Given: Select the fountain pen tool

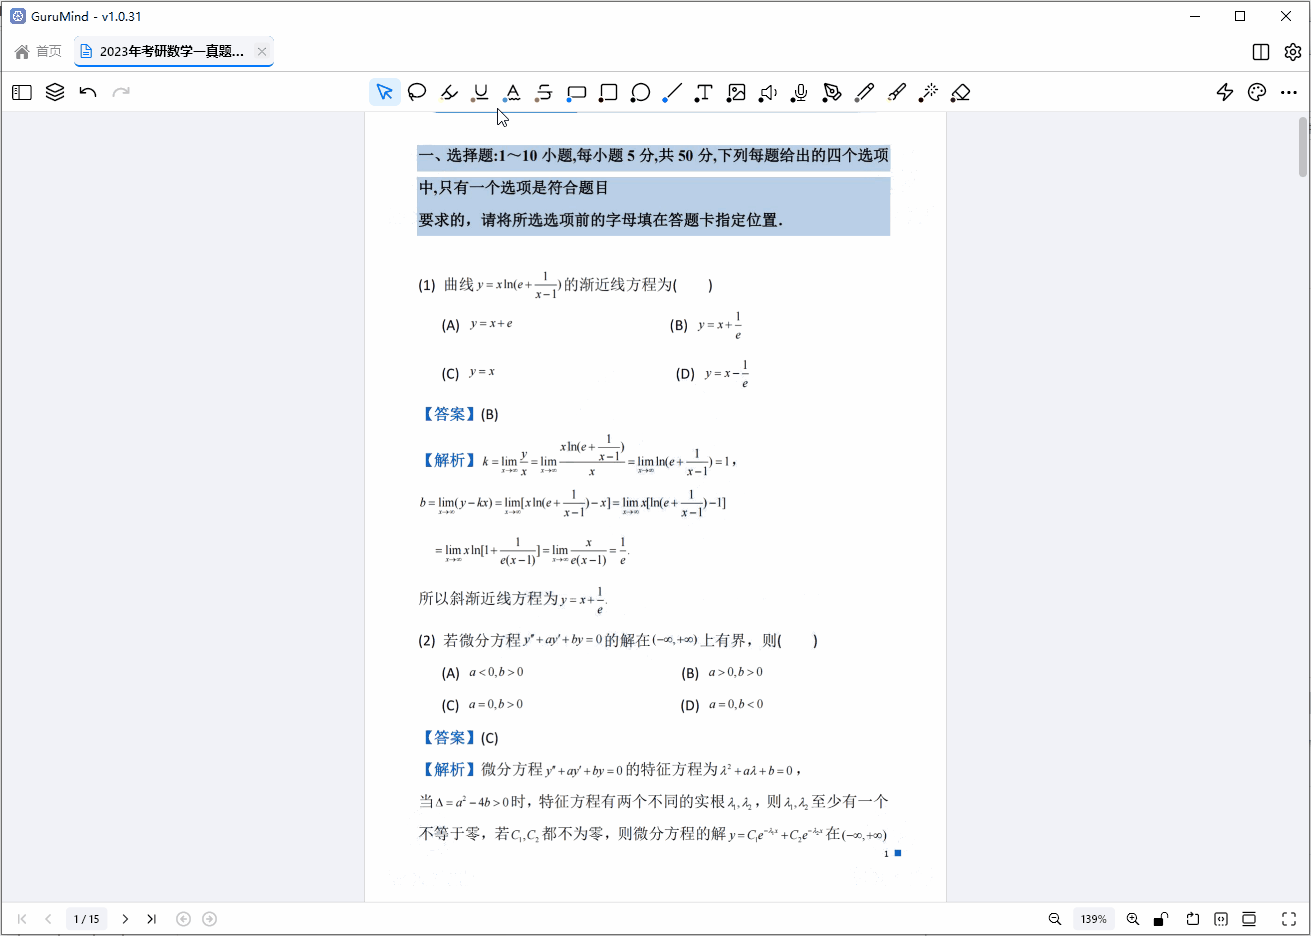Looking at the screenshot, I should (832, 92).
